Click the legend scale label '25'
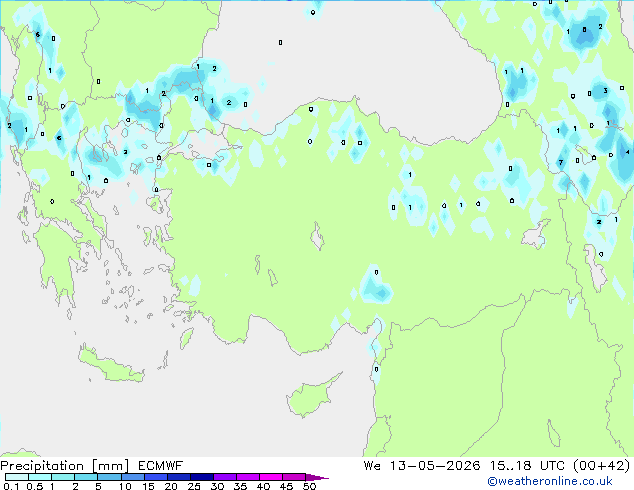The width and height of the screenshot is (634, 490). tap(194, 486)
